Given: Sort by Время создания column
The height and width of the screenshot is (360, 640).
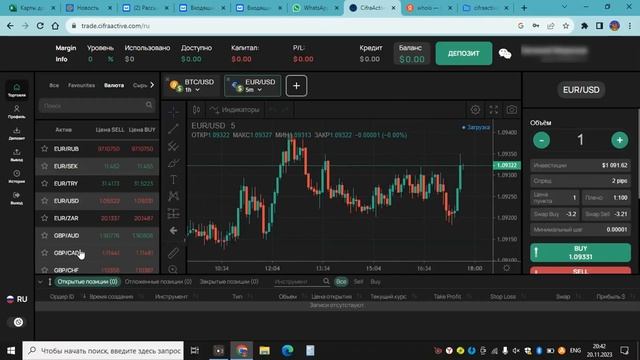Looking at the screenshot, I should click(111, 297).
